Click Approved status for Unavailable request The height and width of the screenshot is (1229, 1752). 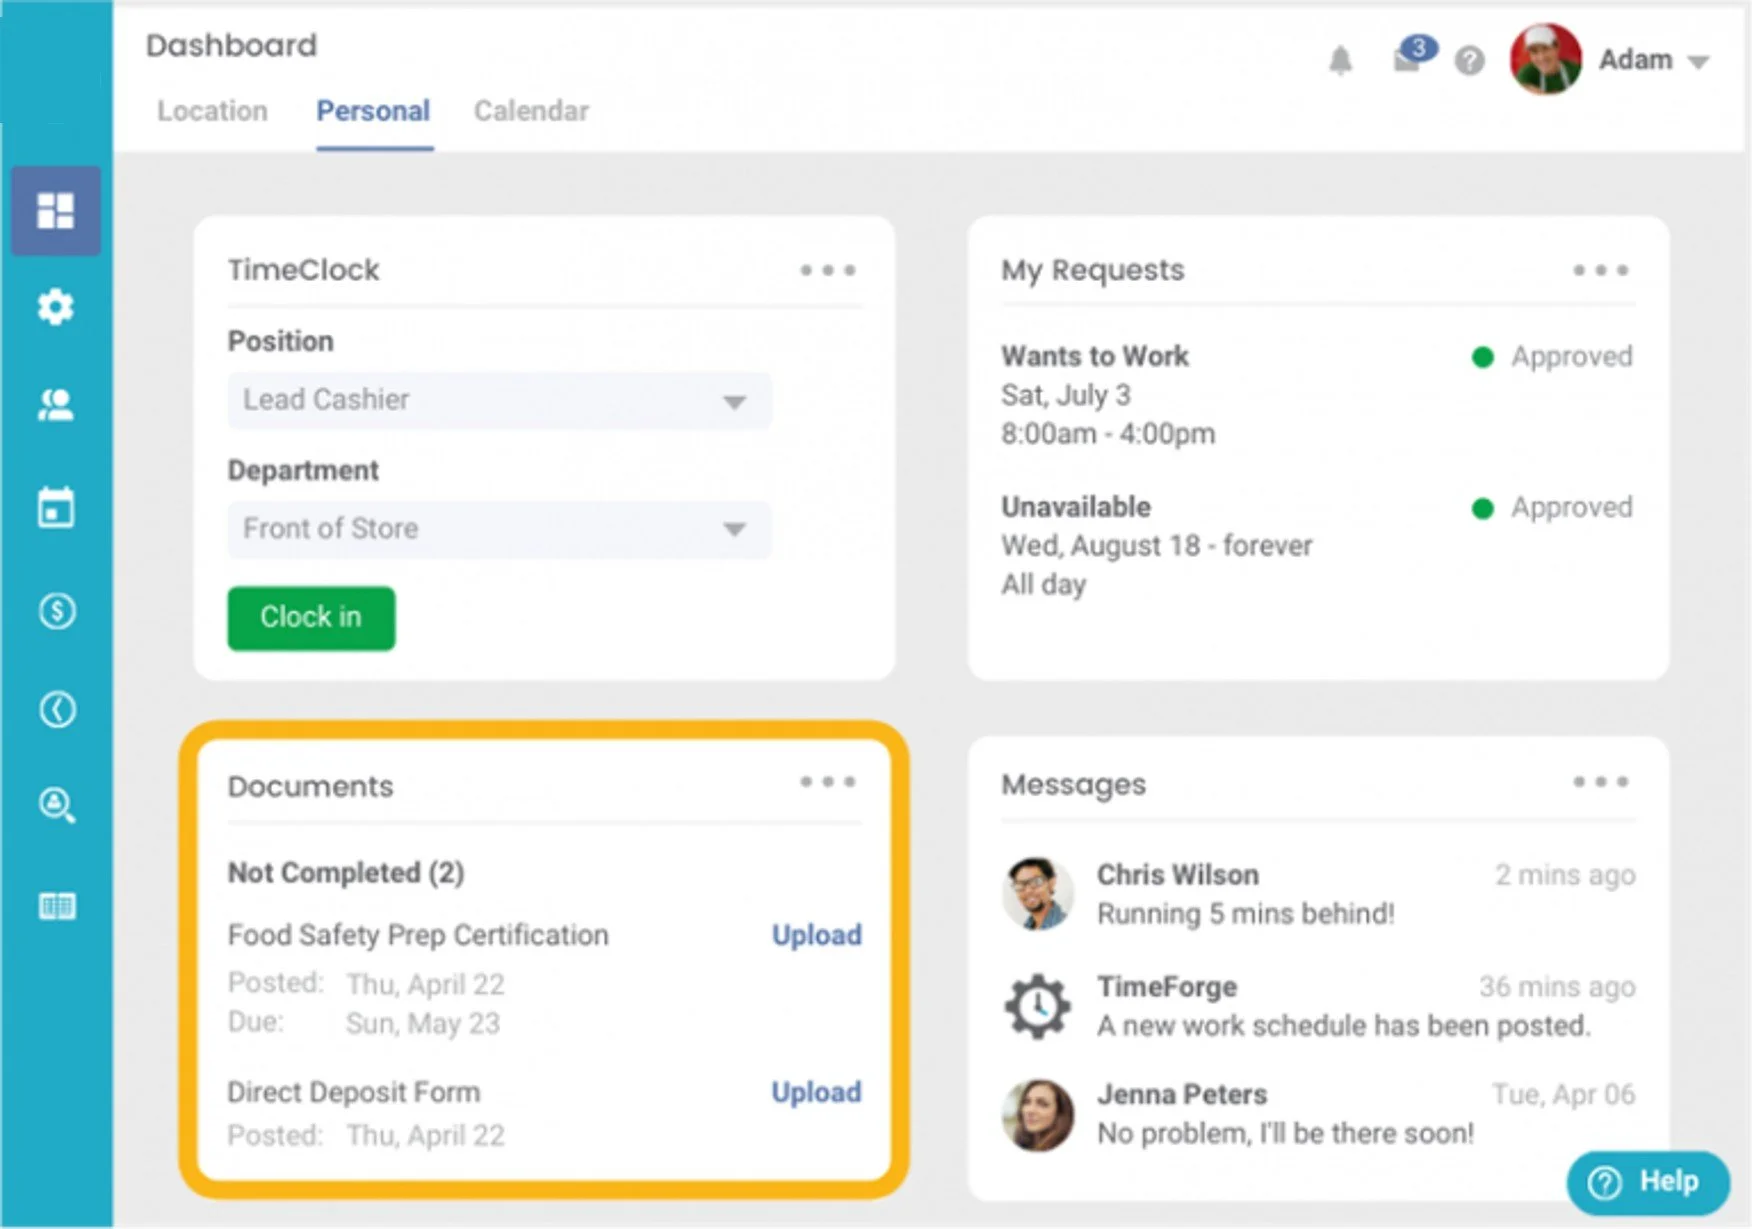coord(1552,508)
